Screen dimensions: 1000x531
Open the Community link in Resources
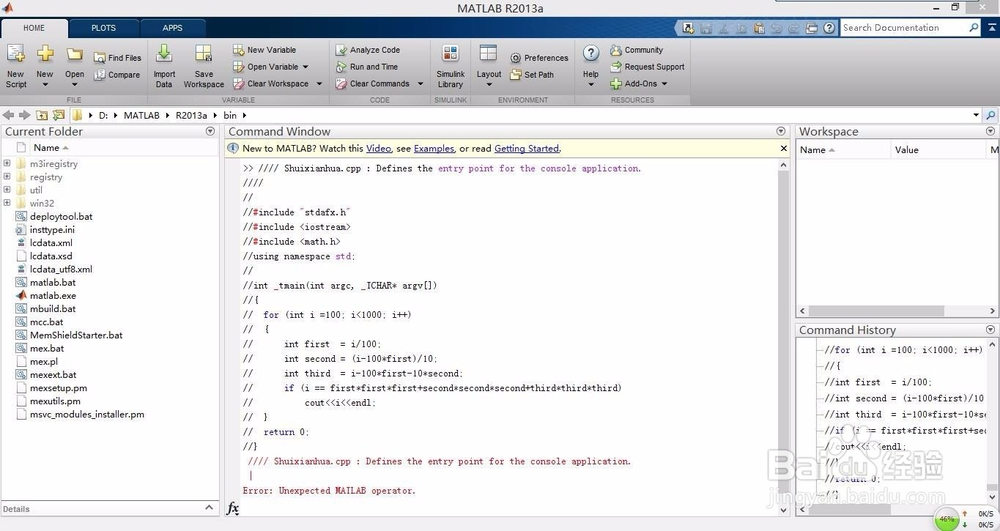(x=636, y=50)
